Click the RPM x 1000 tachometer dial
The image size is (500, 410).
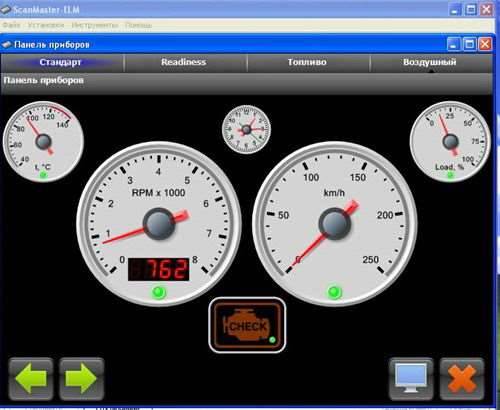(x=159, y=223)
